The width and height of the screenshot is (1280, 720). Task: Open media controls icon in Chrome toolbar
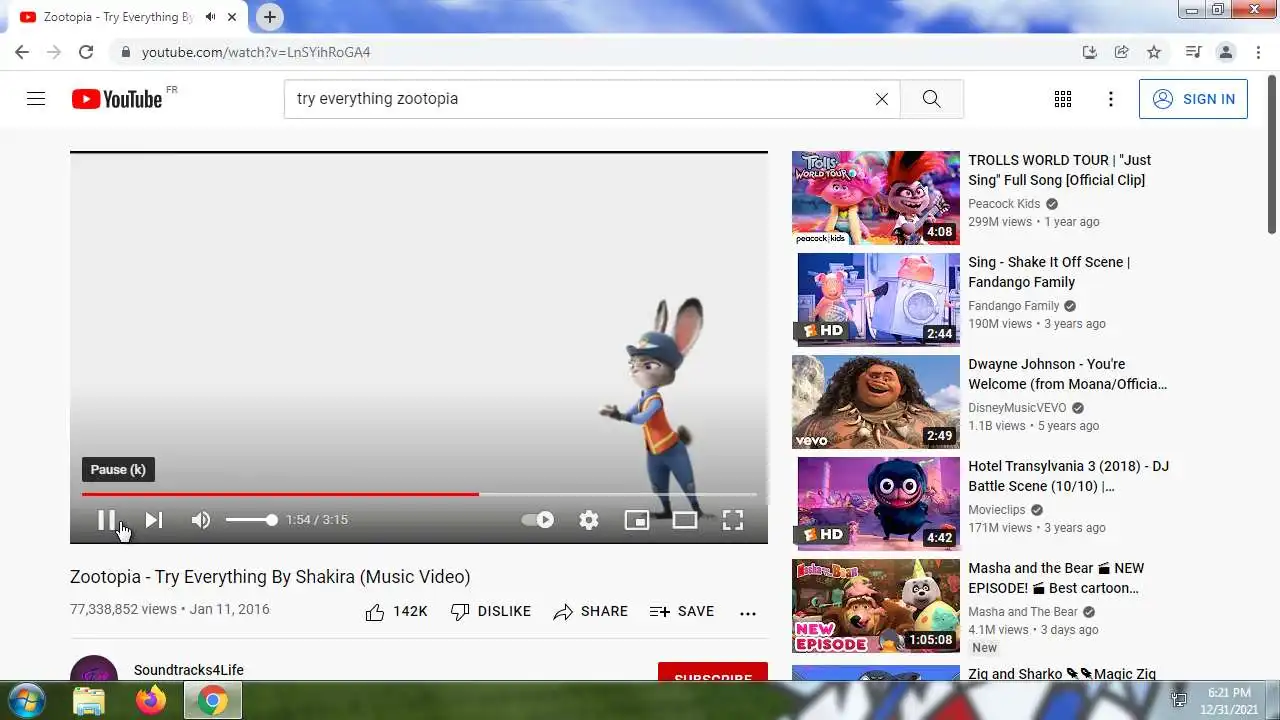click(x=1193, y=52)
